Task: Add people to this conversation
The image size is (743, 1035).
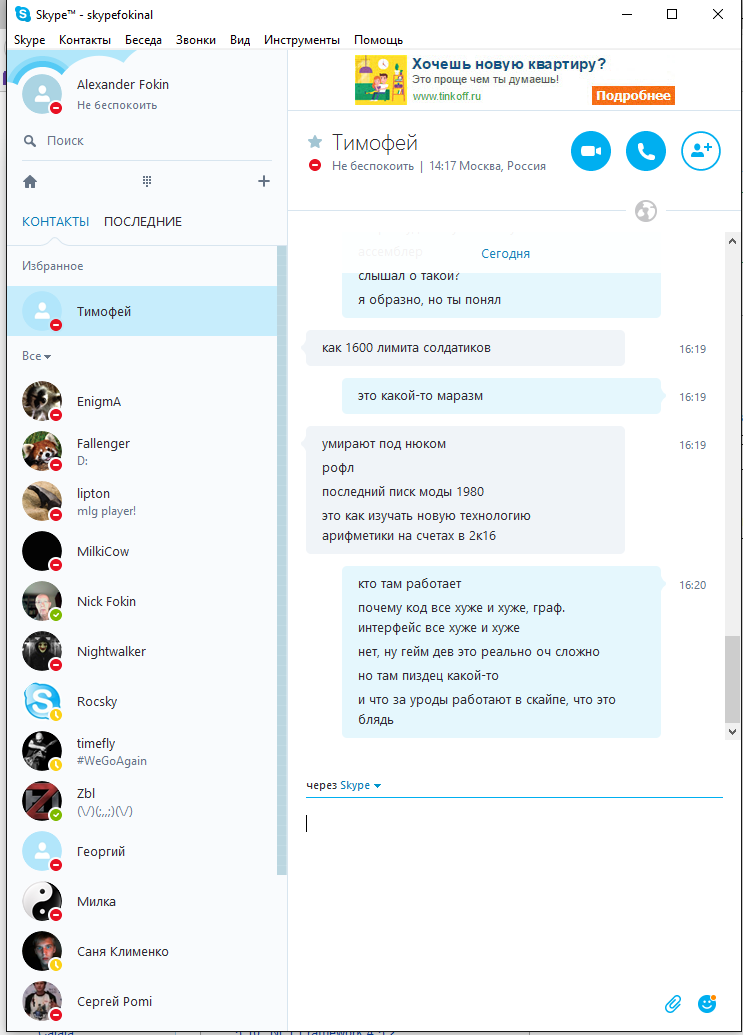Action: pyautogui.click(x=700, y=151)
